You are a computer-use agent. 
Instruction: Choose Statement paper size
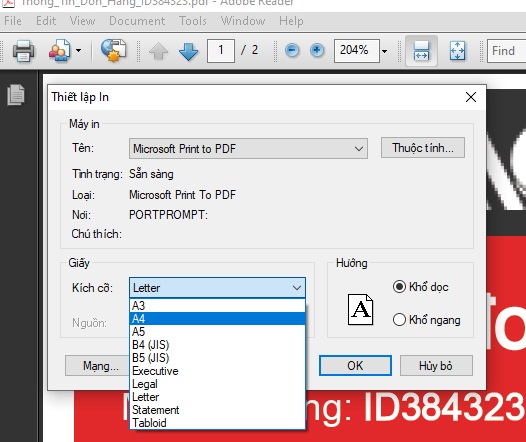[217, 410]
